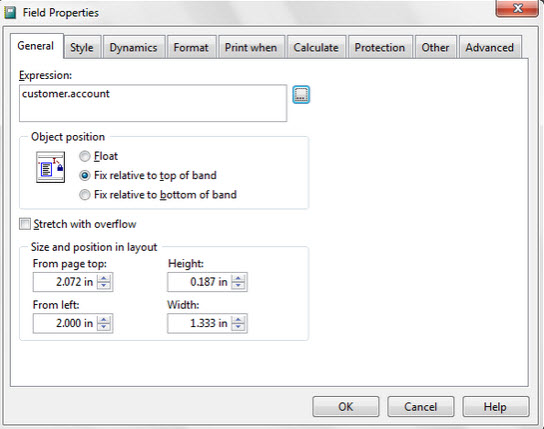544x429 pixels.
Task: Open the Dynamics tab
Action: 134,47
